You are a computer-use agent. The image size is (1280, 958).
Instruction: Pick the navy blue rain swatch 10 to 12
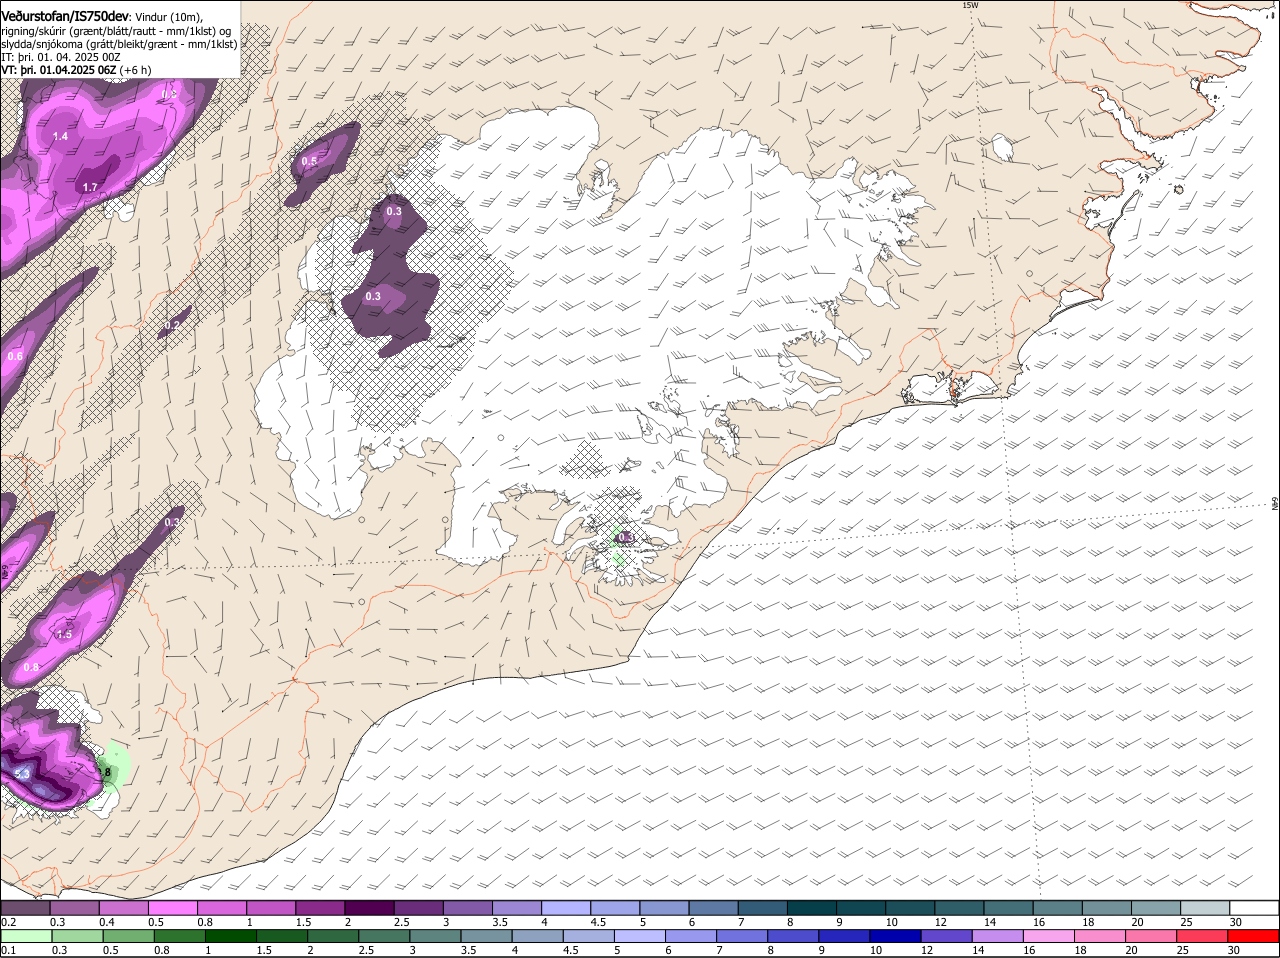[895, 936]
